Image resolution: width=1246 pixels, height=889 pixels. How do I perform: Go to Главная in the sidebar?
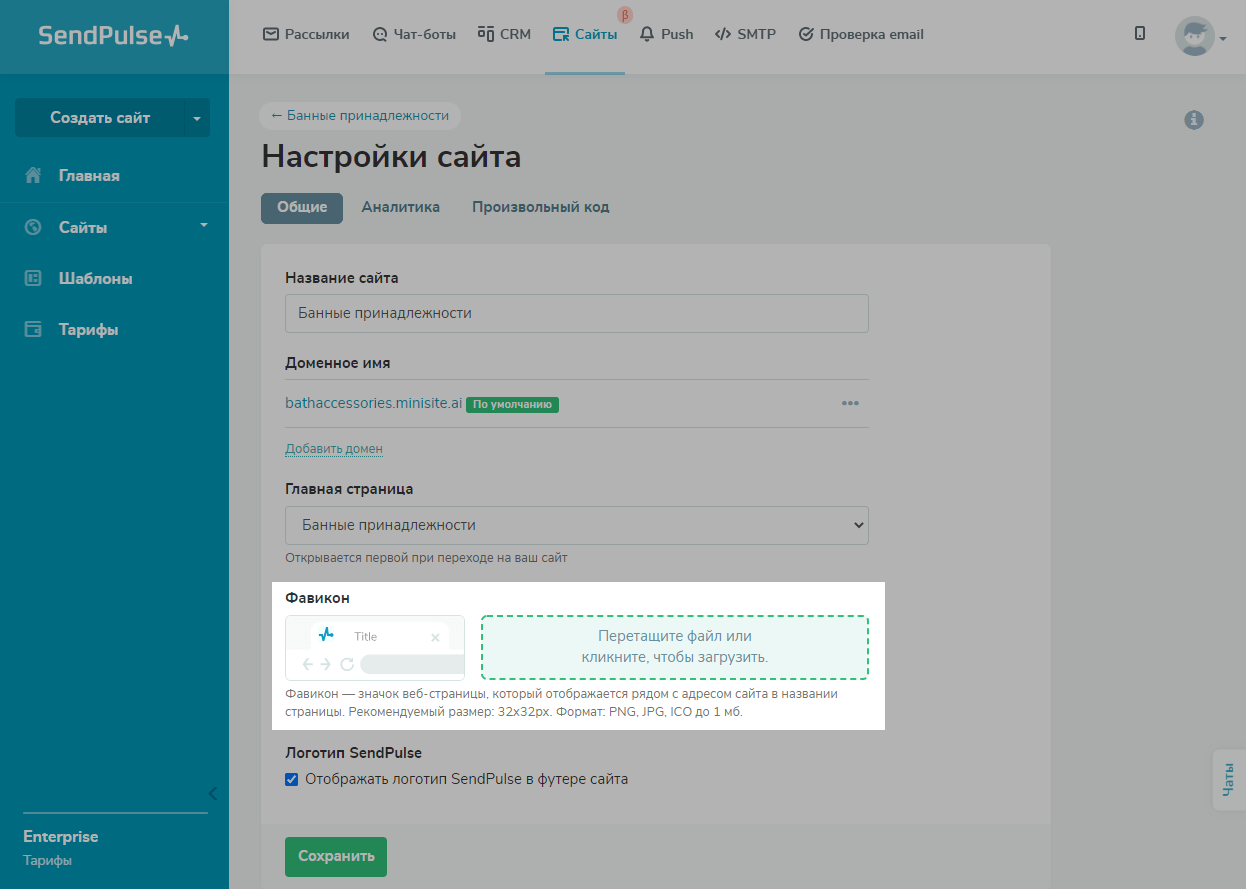(x=89, y=176)
